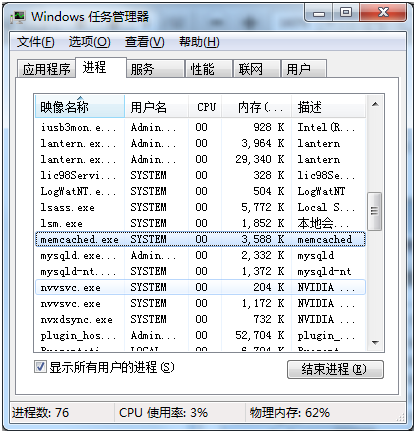Select lantern.ex... row with 29,340 K
416x433 pixels.
pyautogui.click(x=200, y=159)
